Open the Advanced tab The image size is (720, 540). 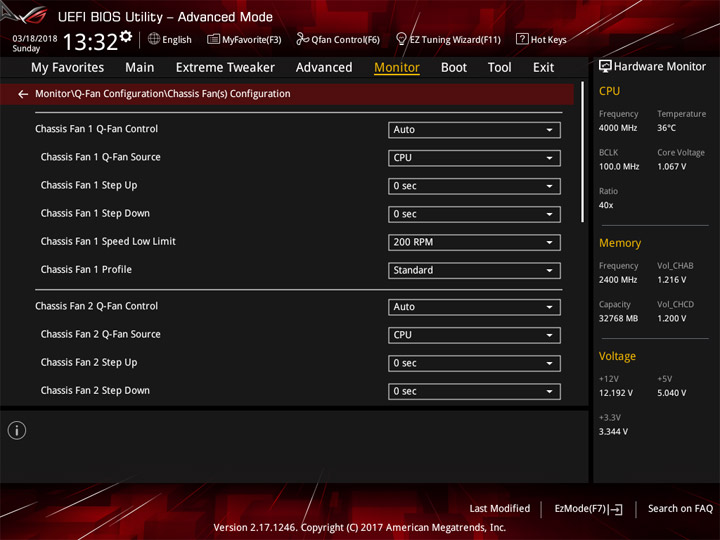(x=324, y=68)
